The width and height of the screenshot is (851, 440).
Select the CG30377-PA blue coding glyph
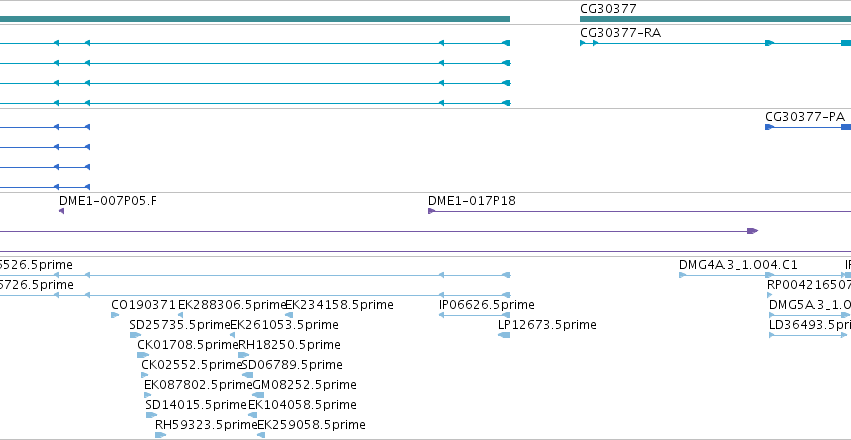808,127
